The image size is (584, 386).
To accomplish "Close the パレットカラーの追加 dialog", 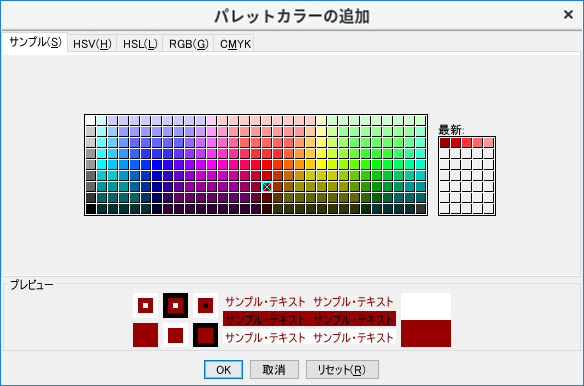I will click(568, 15).
